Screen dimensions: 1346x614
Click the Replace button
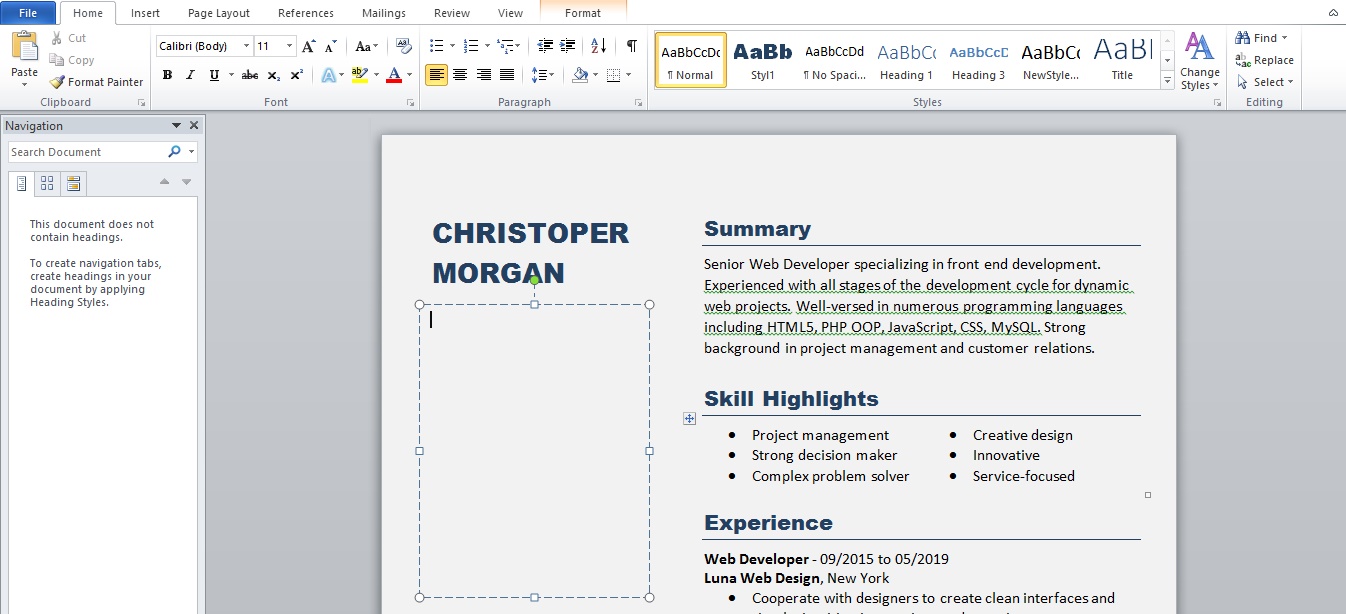coord(1266,59)
